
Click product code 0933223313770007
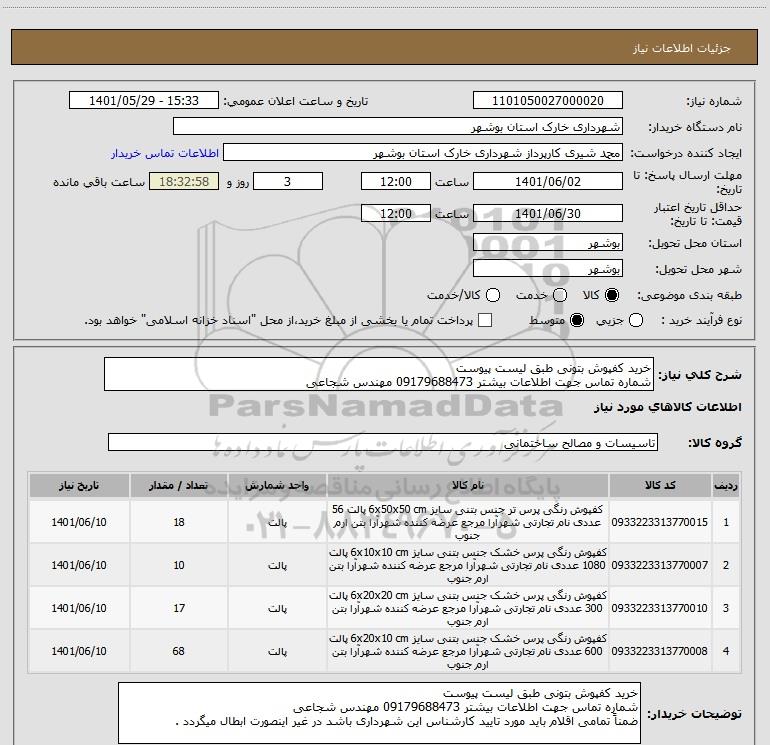click(660, 565)
